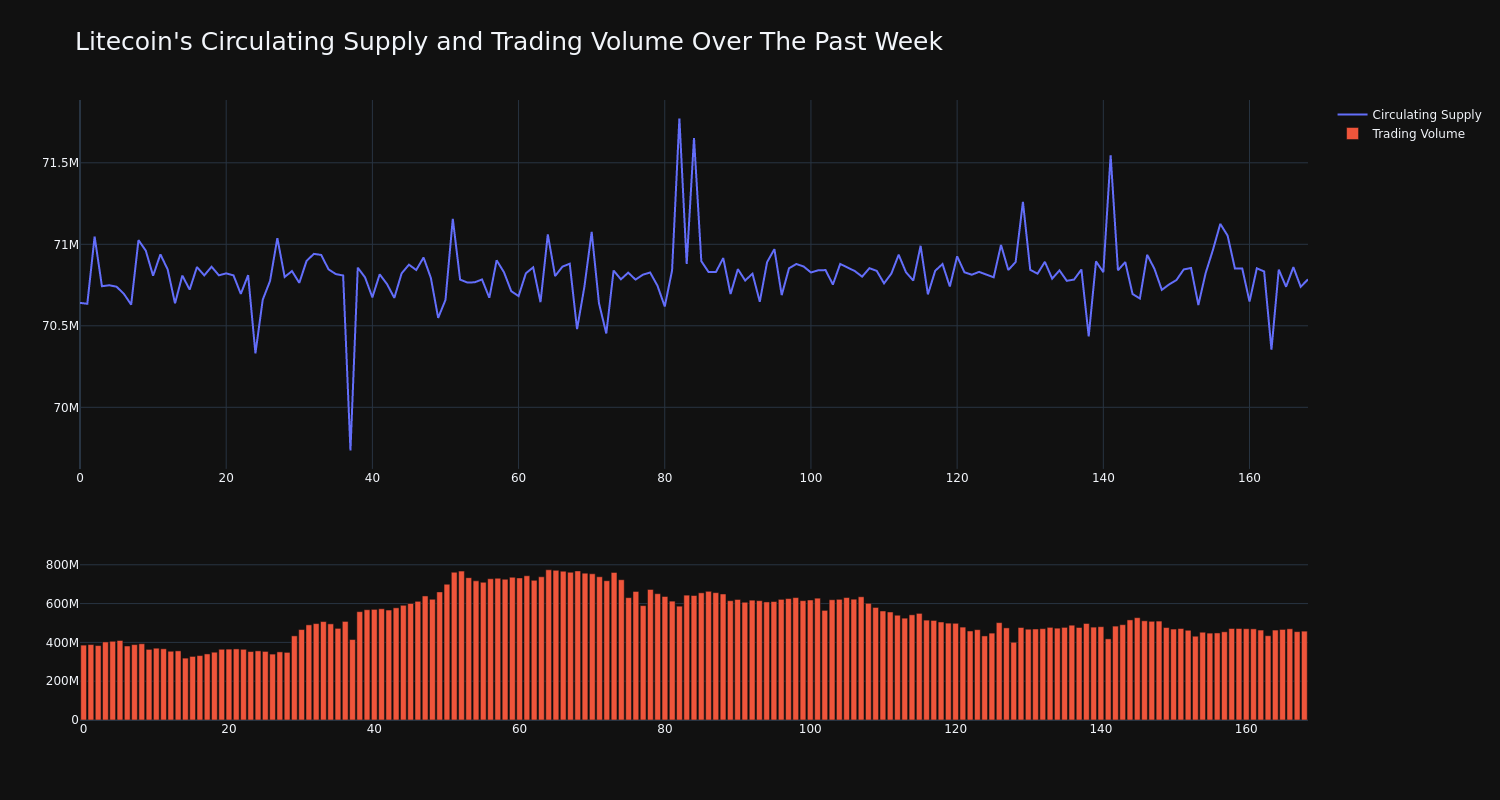
Task: Click the 800M volume axis label
Action: pyautogui.click(x=62, y=565)
